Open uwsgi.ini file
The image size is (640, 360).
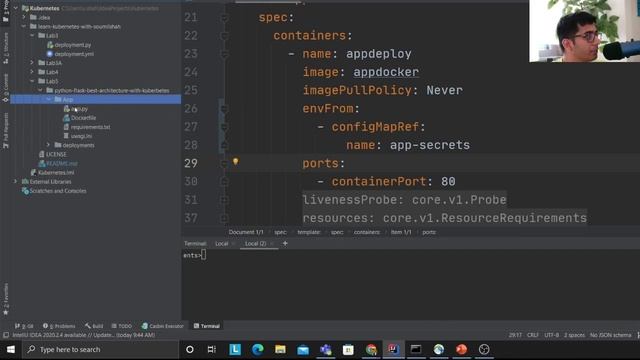(81, 136)
